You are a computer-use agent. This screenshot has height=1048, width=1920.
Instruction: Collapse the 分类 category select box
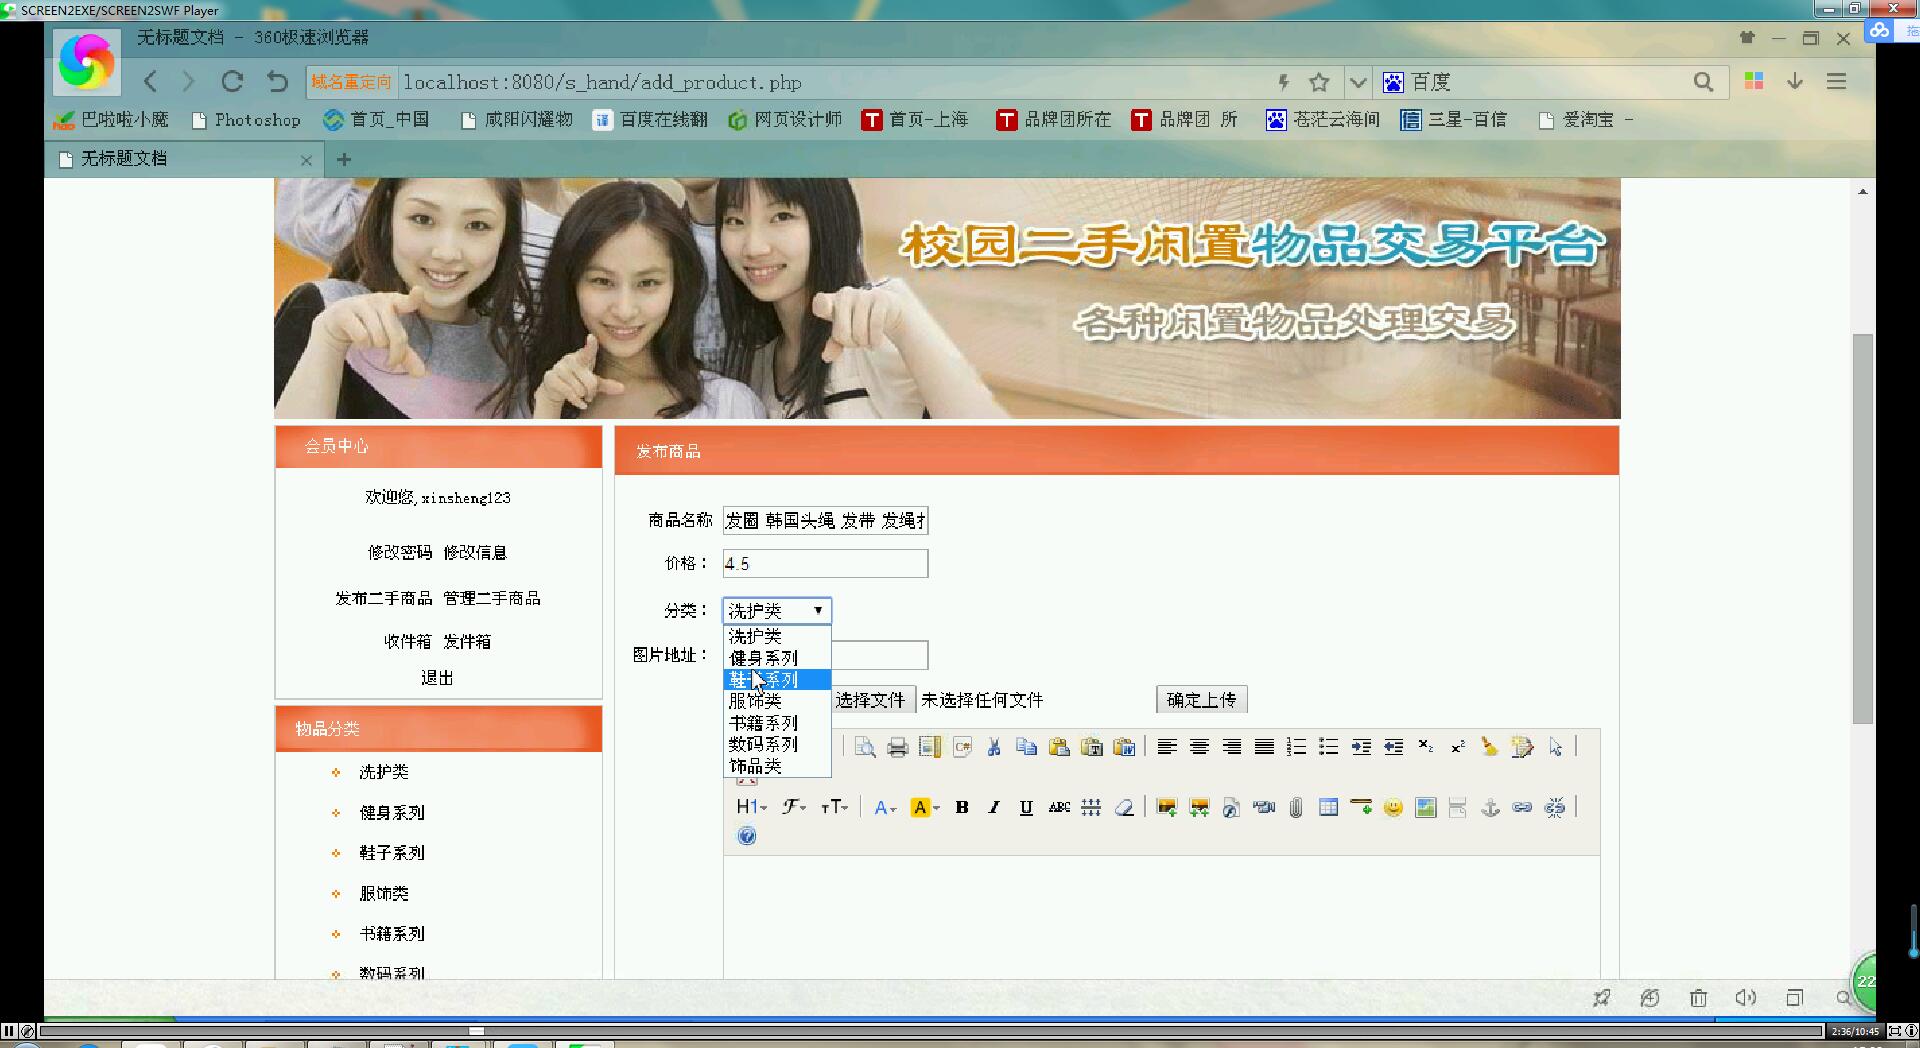click(777, 610)
